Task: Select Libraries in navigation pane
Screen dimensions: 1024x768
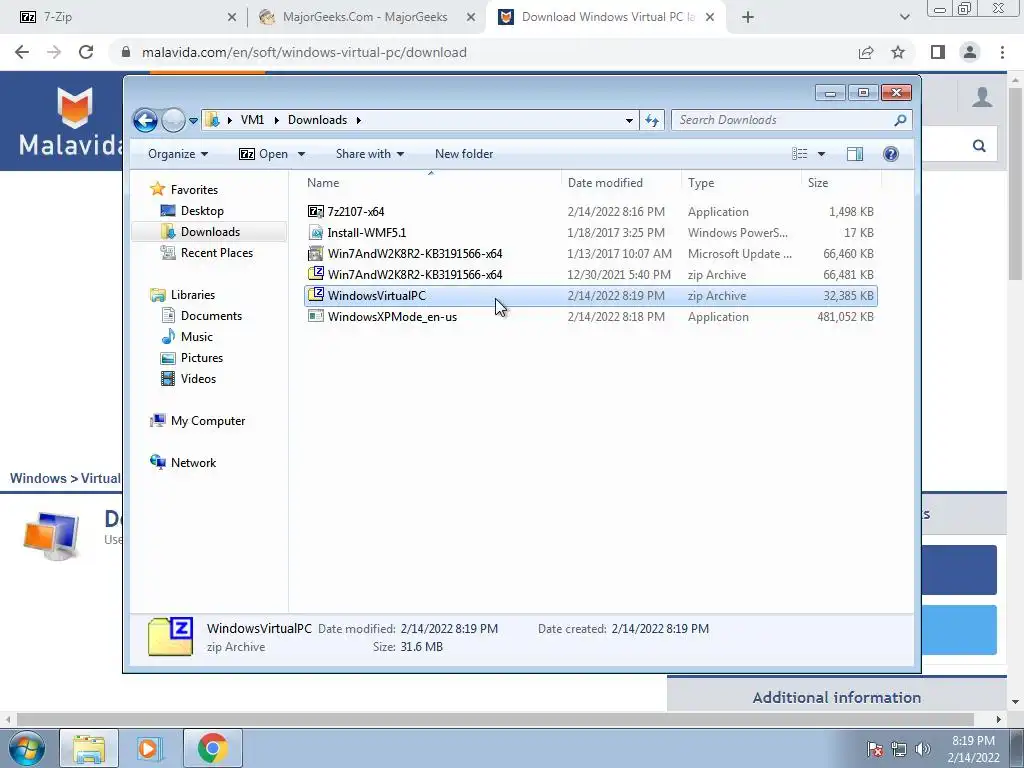Action: 193,295
